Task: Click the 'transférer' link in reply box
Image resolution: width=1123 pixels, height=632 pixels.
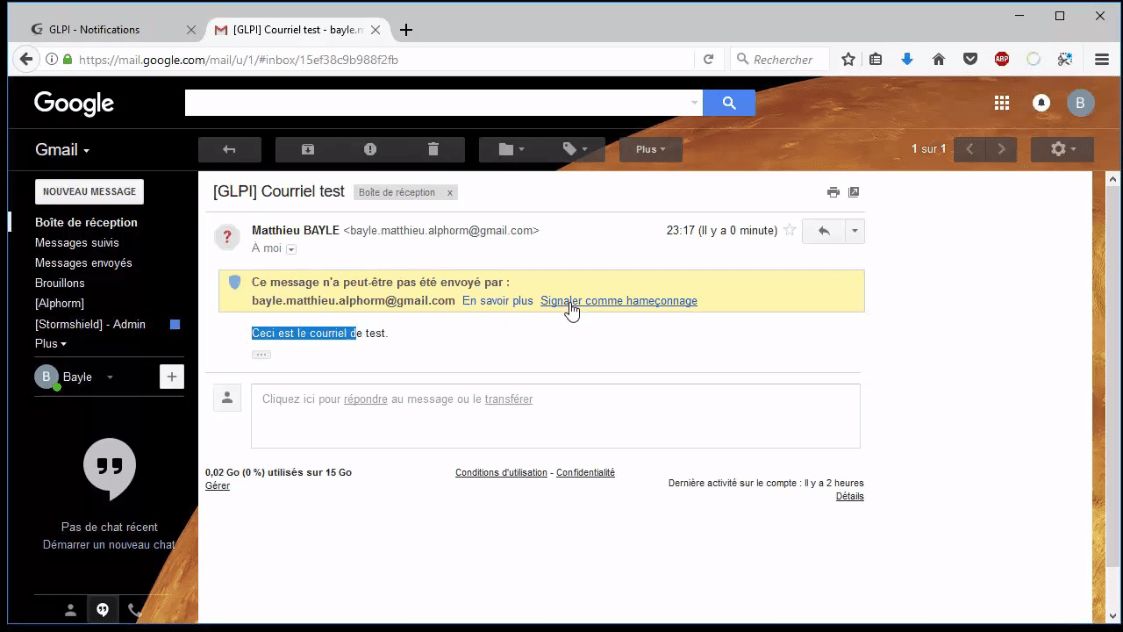Action: tap(509, 399)
